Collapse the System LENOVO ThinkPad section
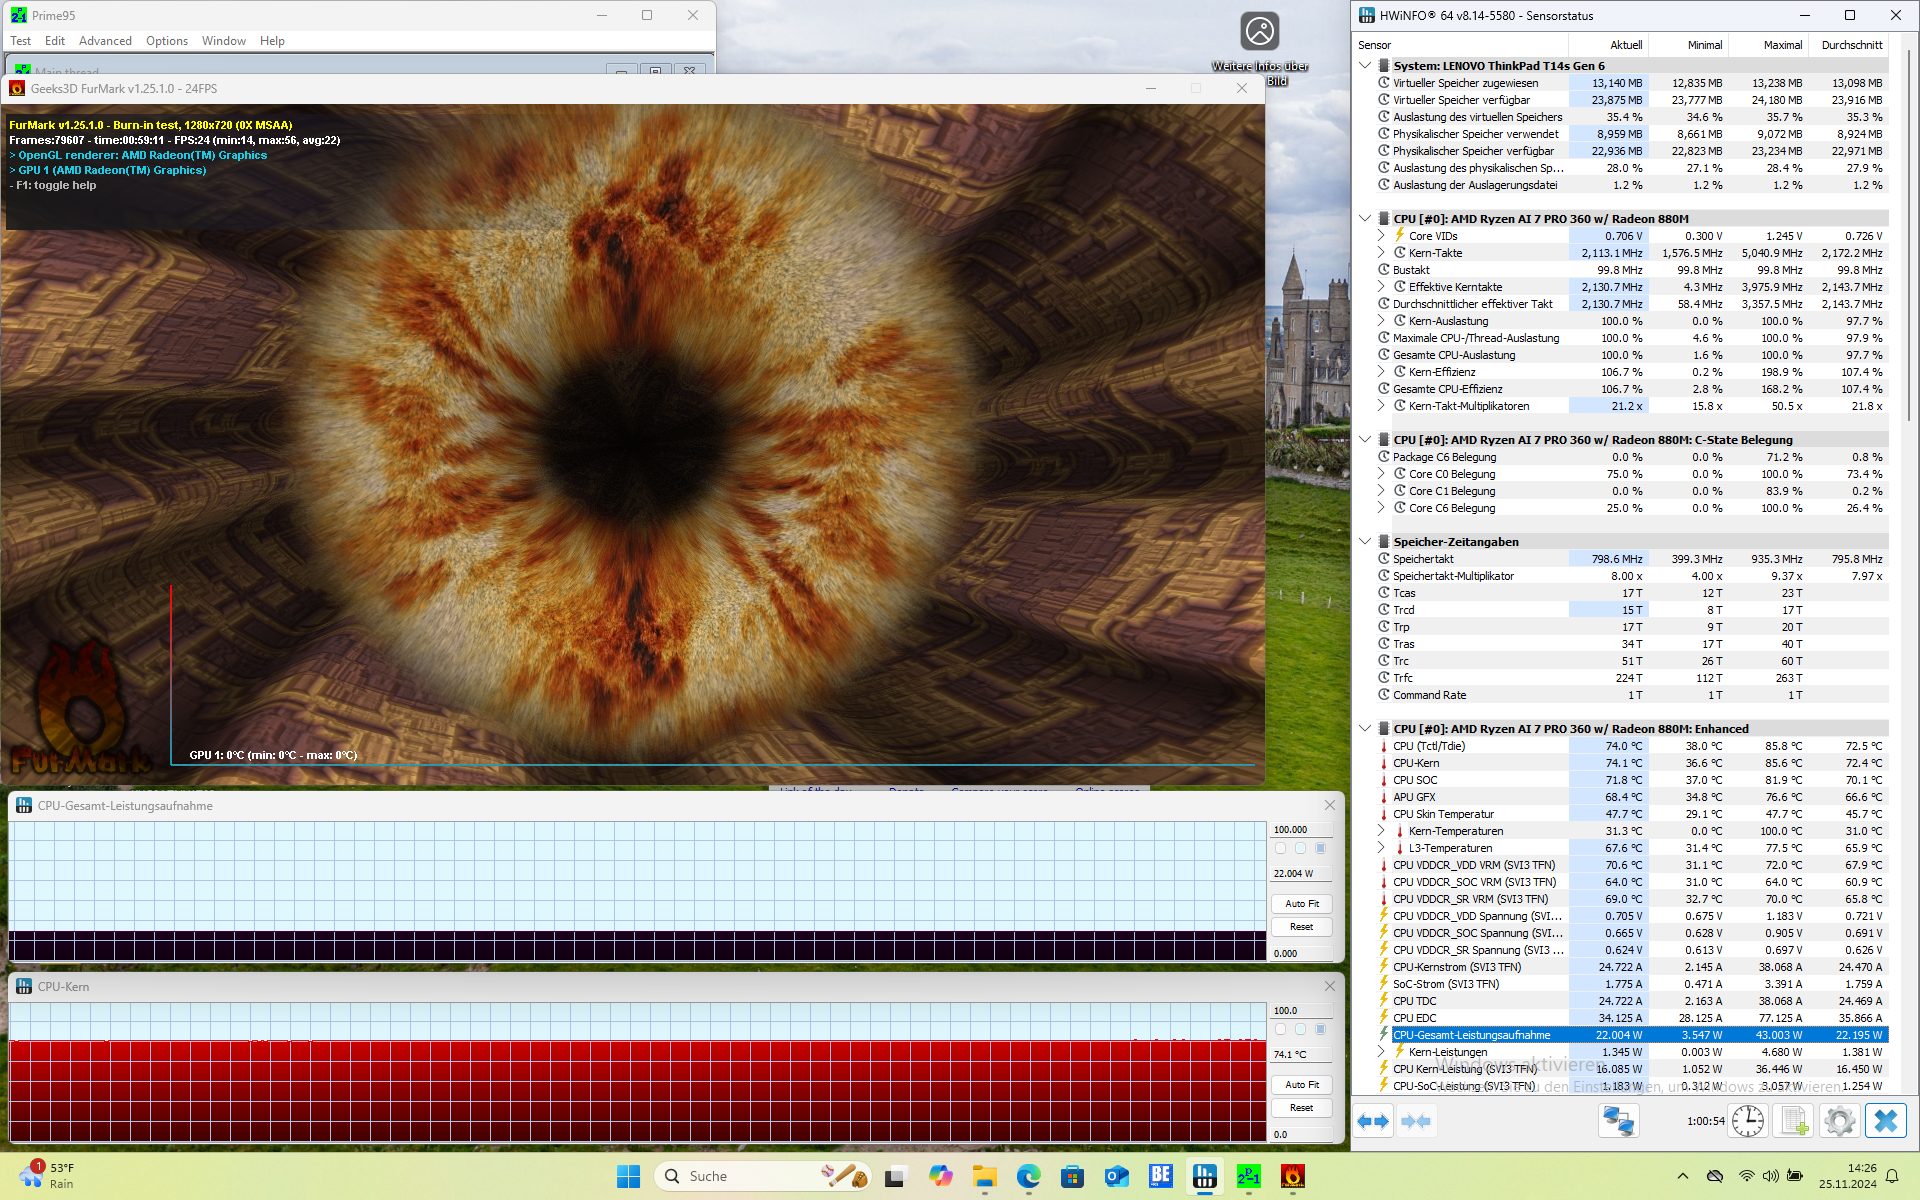 (1365, 66)
